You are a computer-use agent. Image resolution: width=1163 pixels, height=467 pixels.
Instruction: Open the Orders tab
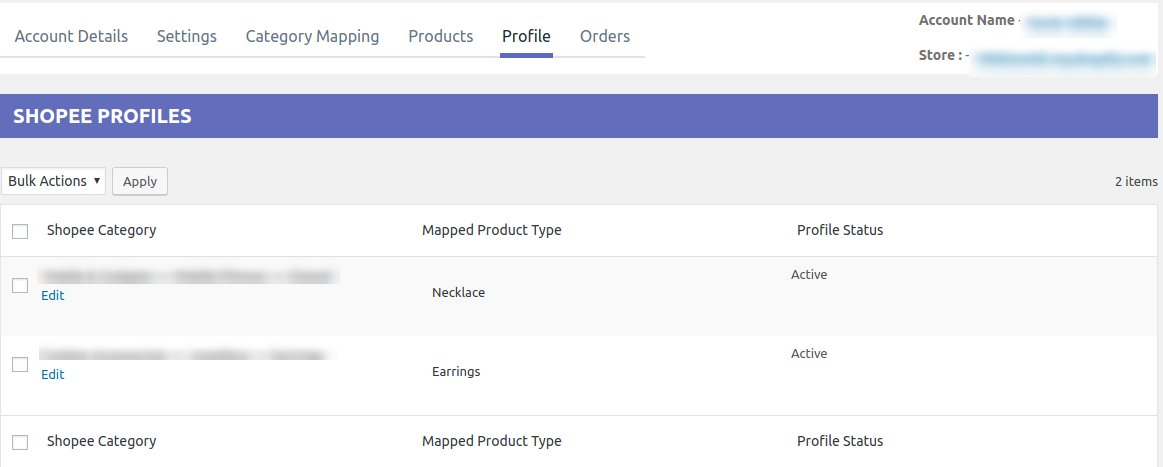pyautogui.click(x=605, y=36)
